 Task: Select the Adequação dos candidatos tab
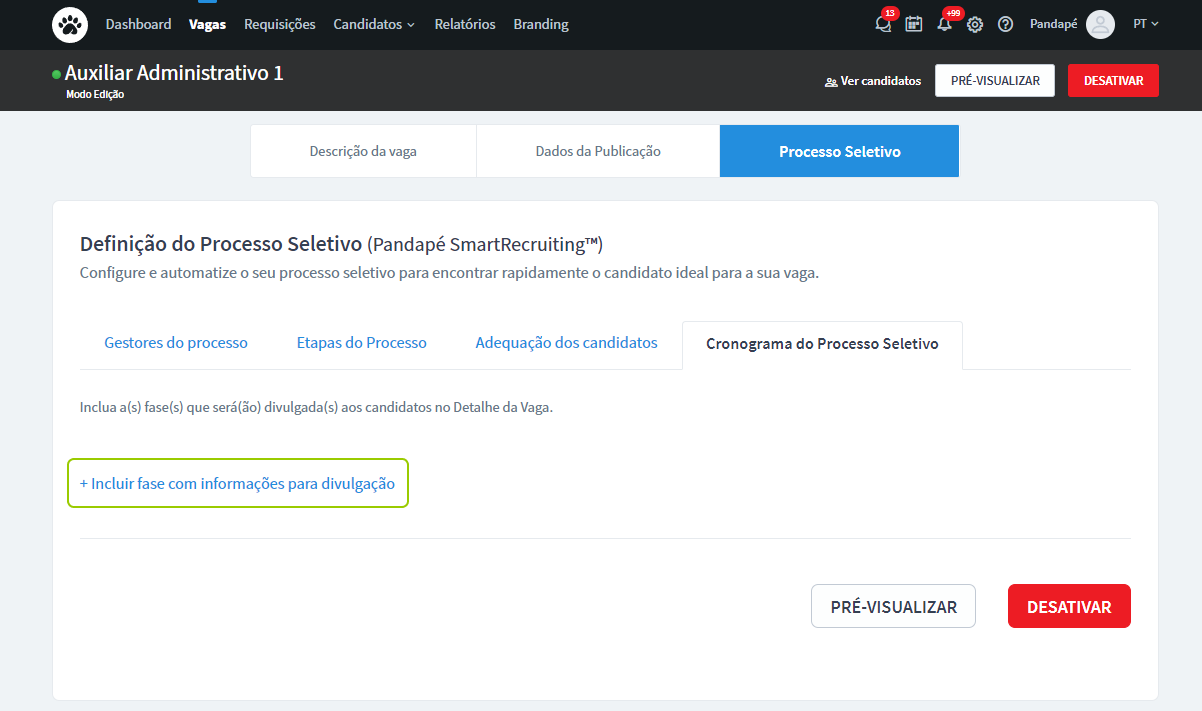click(x=566, y=343)
